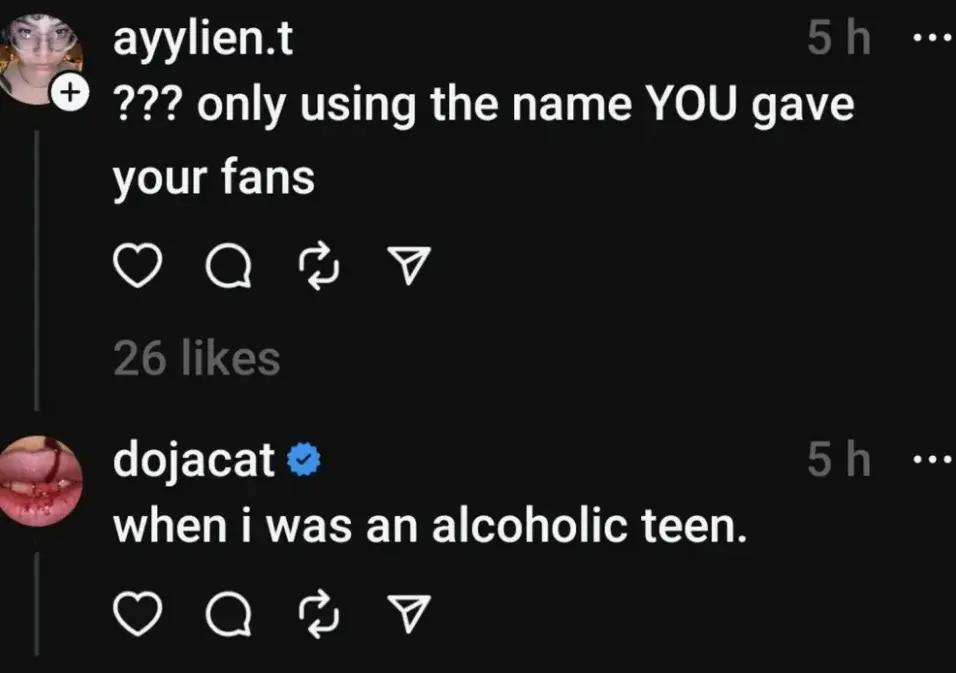
Task: Like dojacat's reply with heart icon
Action: [x=140, y=615]
